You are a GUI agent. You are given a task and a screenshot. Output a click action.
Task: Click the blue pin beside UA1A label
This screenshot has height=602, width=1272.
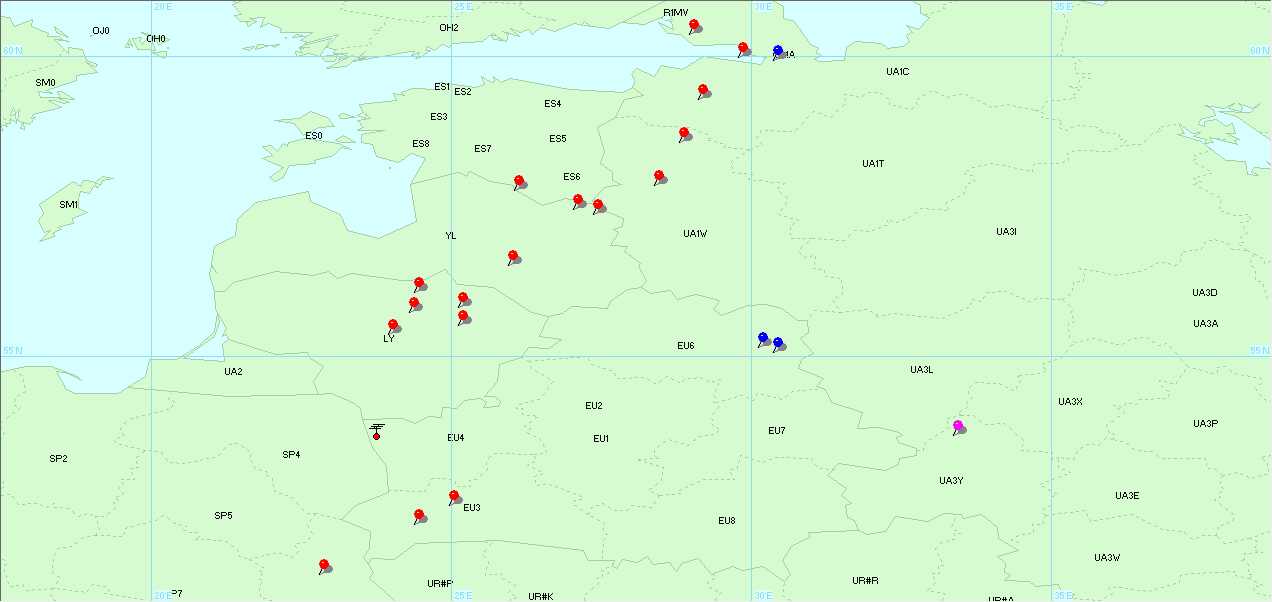[x=778, y=50]
